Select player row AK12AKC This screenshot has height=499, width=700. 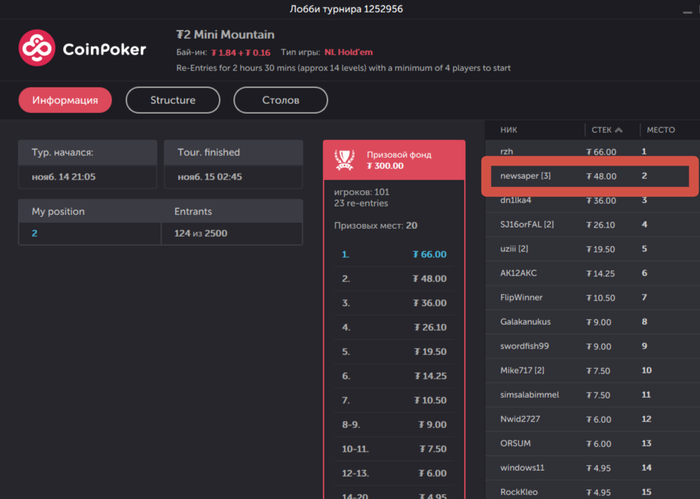pos(592,273)
